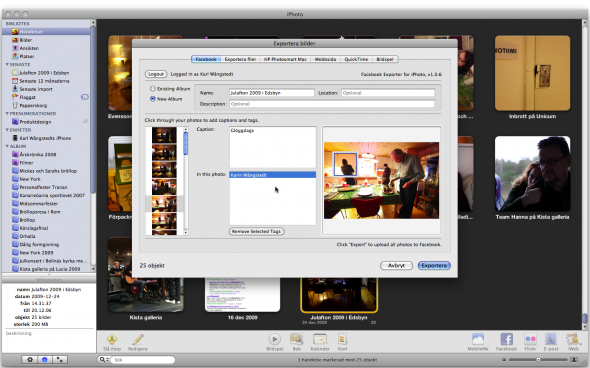Screen dimensions: 590x368
Task: Switch to the QuickTime tab
Action: point(356,59)
